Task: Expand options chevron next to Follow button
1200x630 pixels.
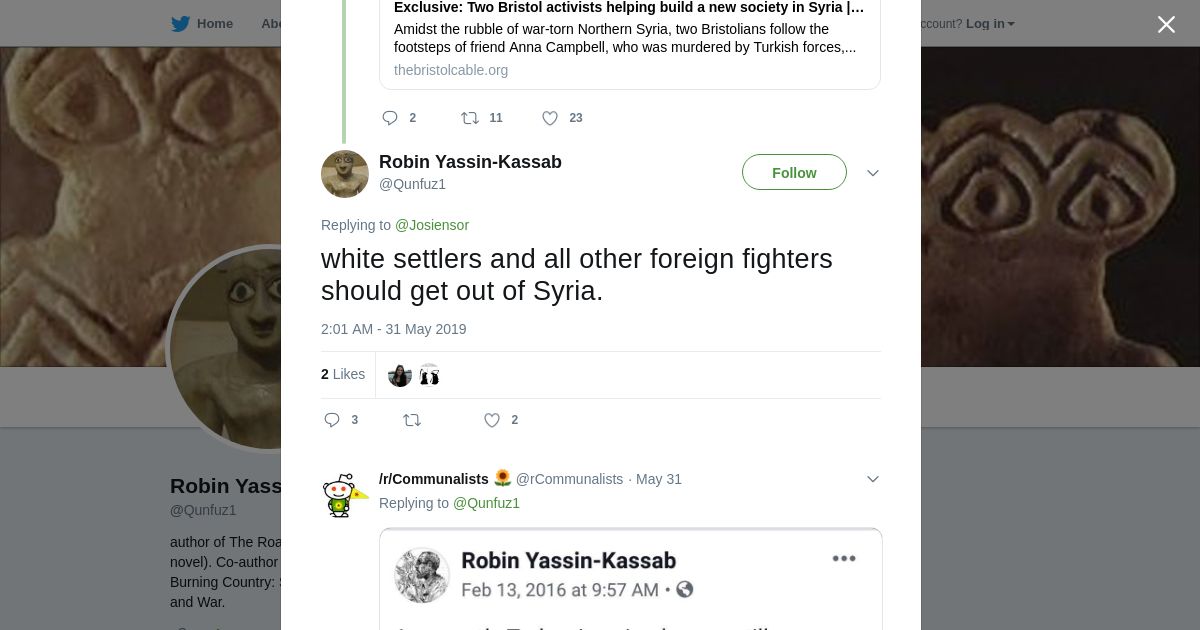Action: [x=873, y=173]
